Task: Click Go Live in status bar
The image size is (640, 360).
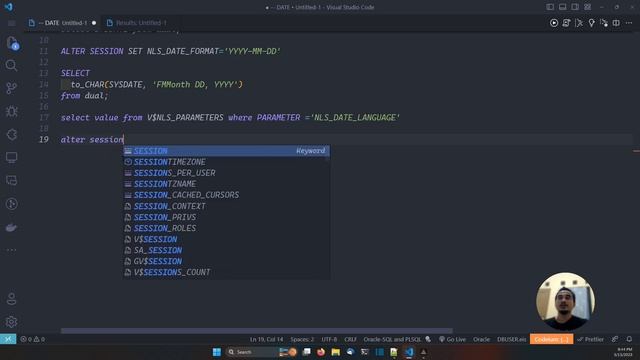Action: pyautogui.click(x=452, y=339)
